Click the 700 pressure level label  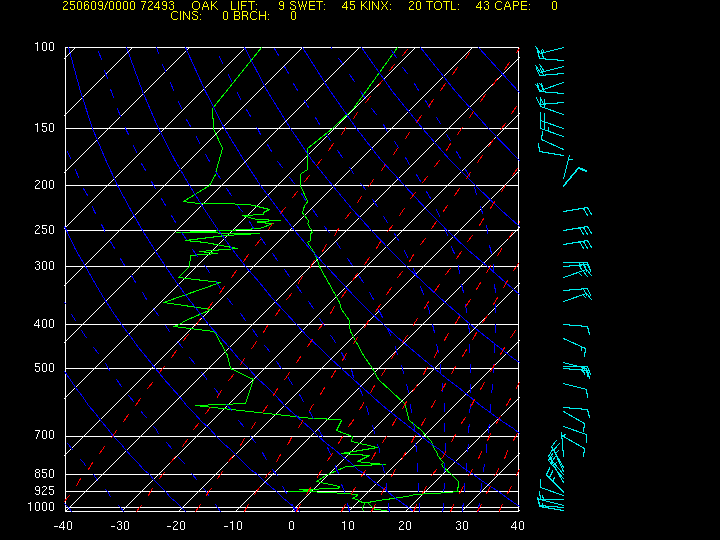pyautogui.click(x=45, y=435)
